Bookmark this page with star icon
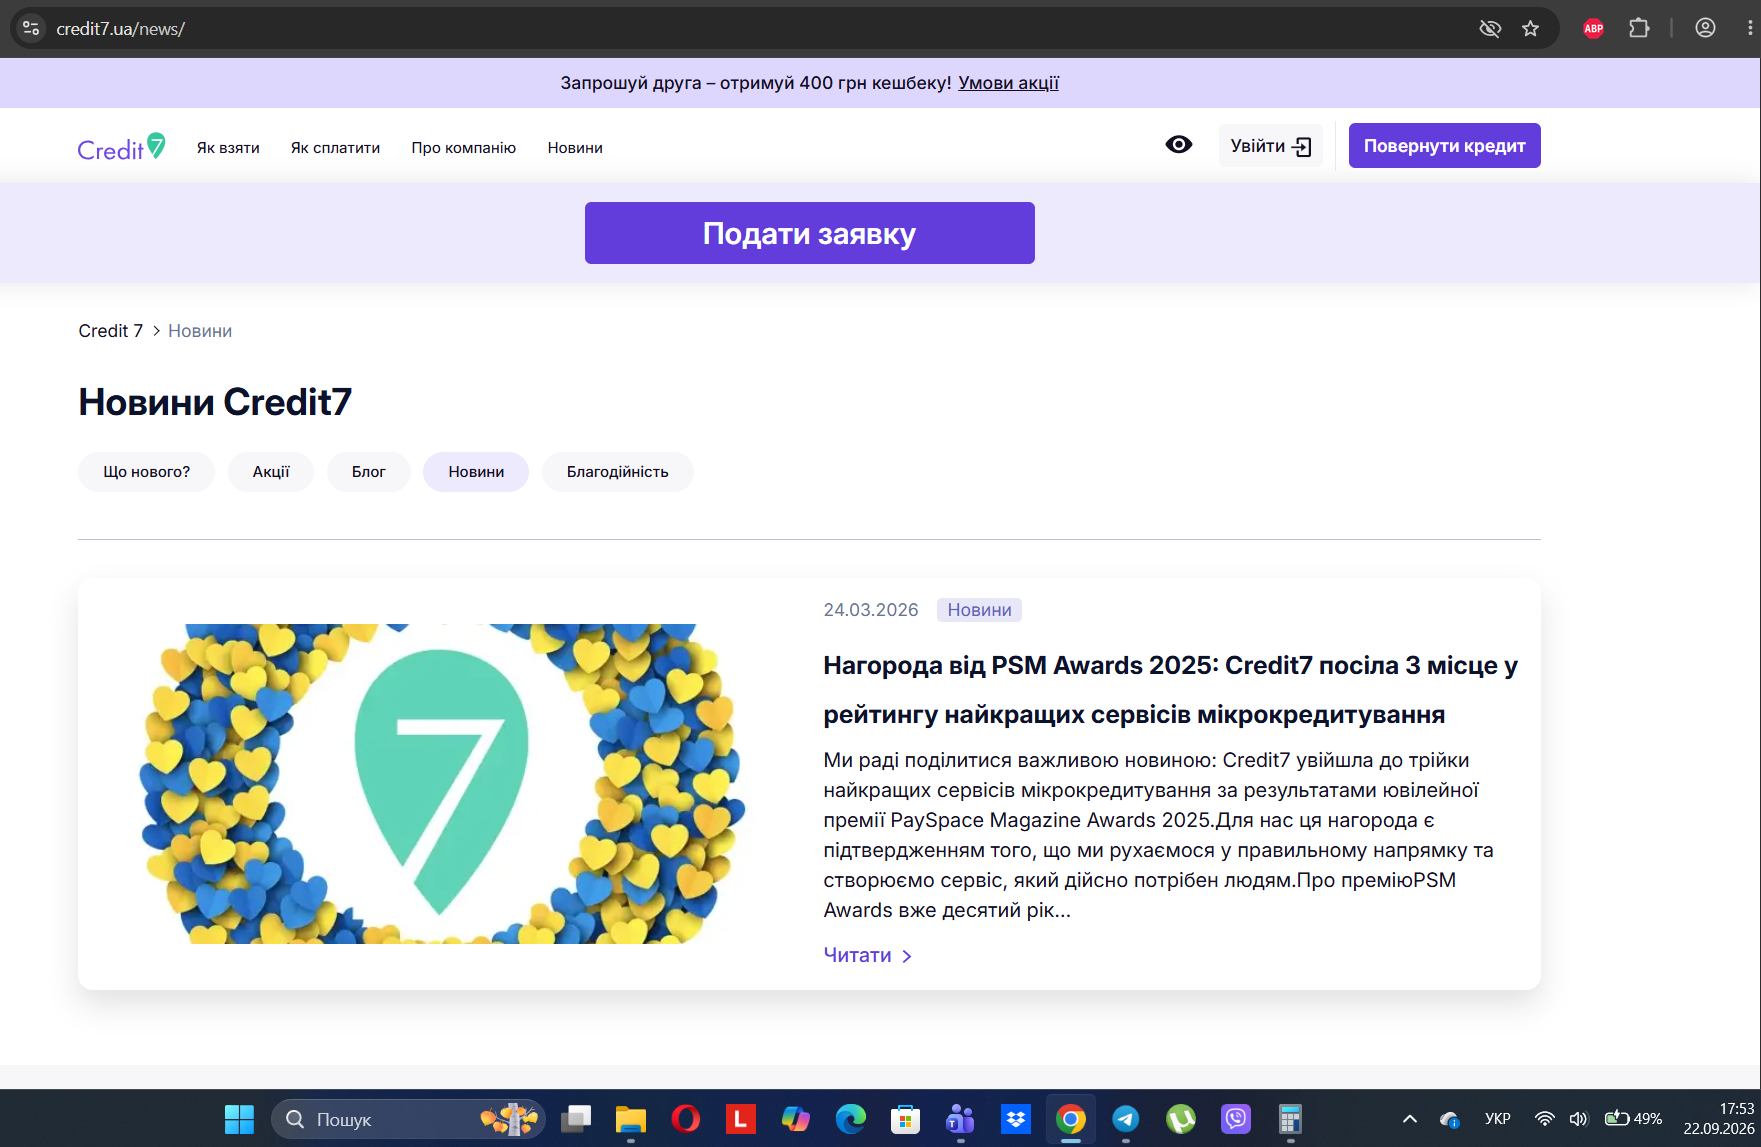The image size is (1761, 1147). coord(1530,29)
